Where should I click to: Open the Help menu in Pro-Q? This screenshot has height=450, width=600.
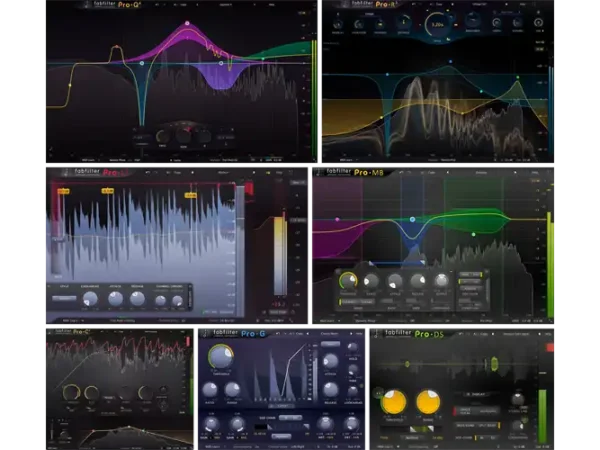(x=272, y=5)
